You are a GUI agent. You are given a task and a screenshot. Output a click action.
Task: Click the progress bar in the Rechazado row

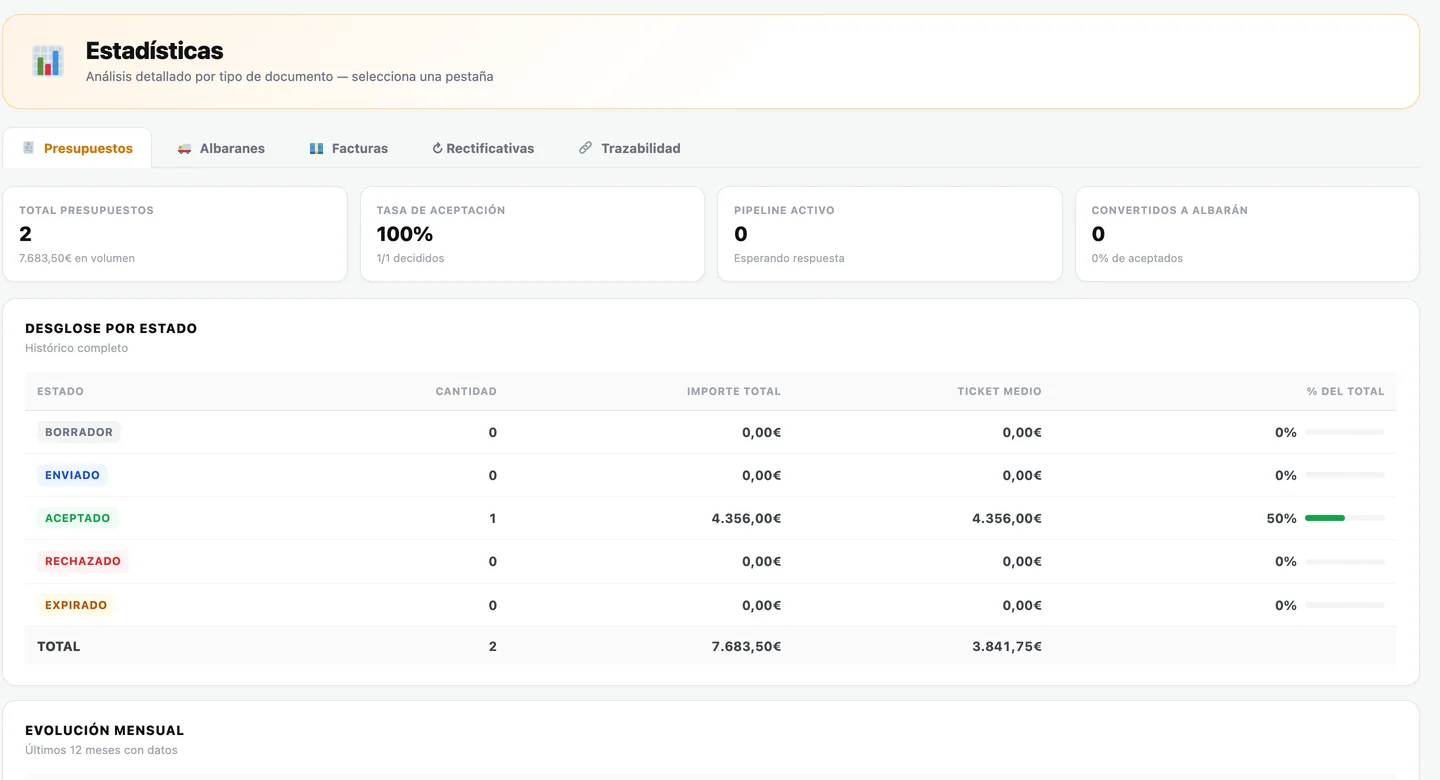[x=1345, y=561]
